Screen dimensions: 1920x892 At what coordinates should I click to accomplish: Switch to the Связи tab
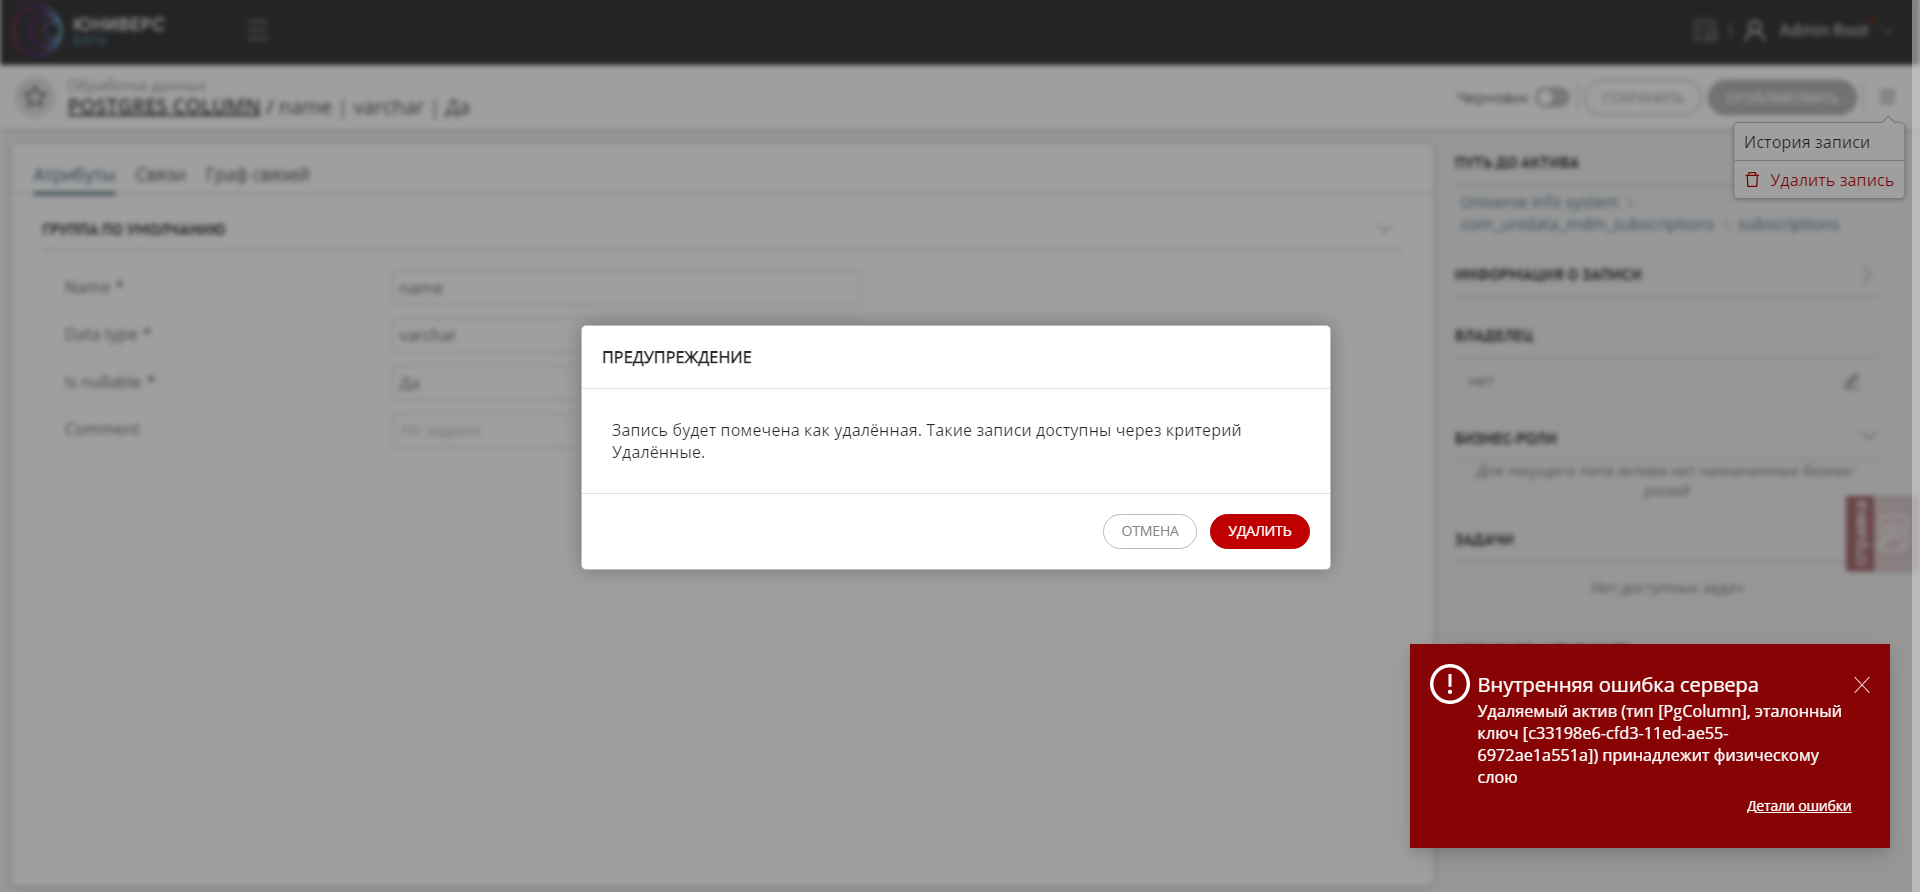[x=161, y=174]
